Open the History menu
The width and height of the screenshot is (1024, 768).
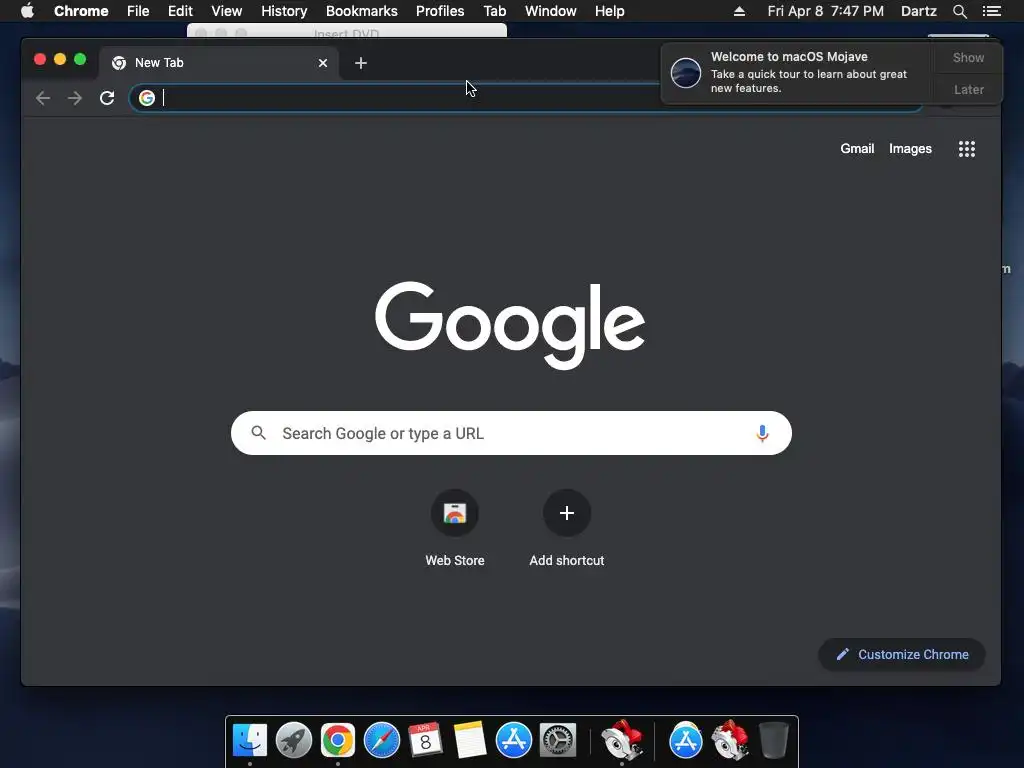click(x=284, y=11)
